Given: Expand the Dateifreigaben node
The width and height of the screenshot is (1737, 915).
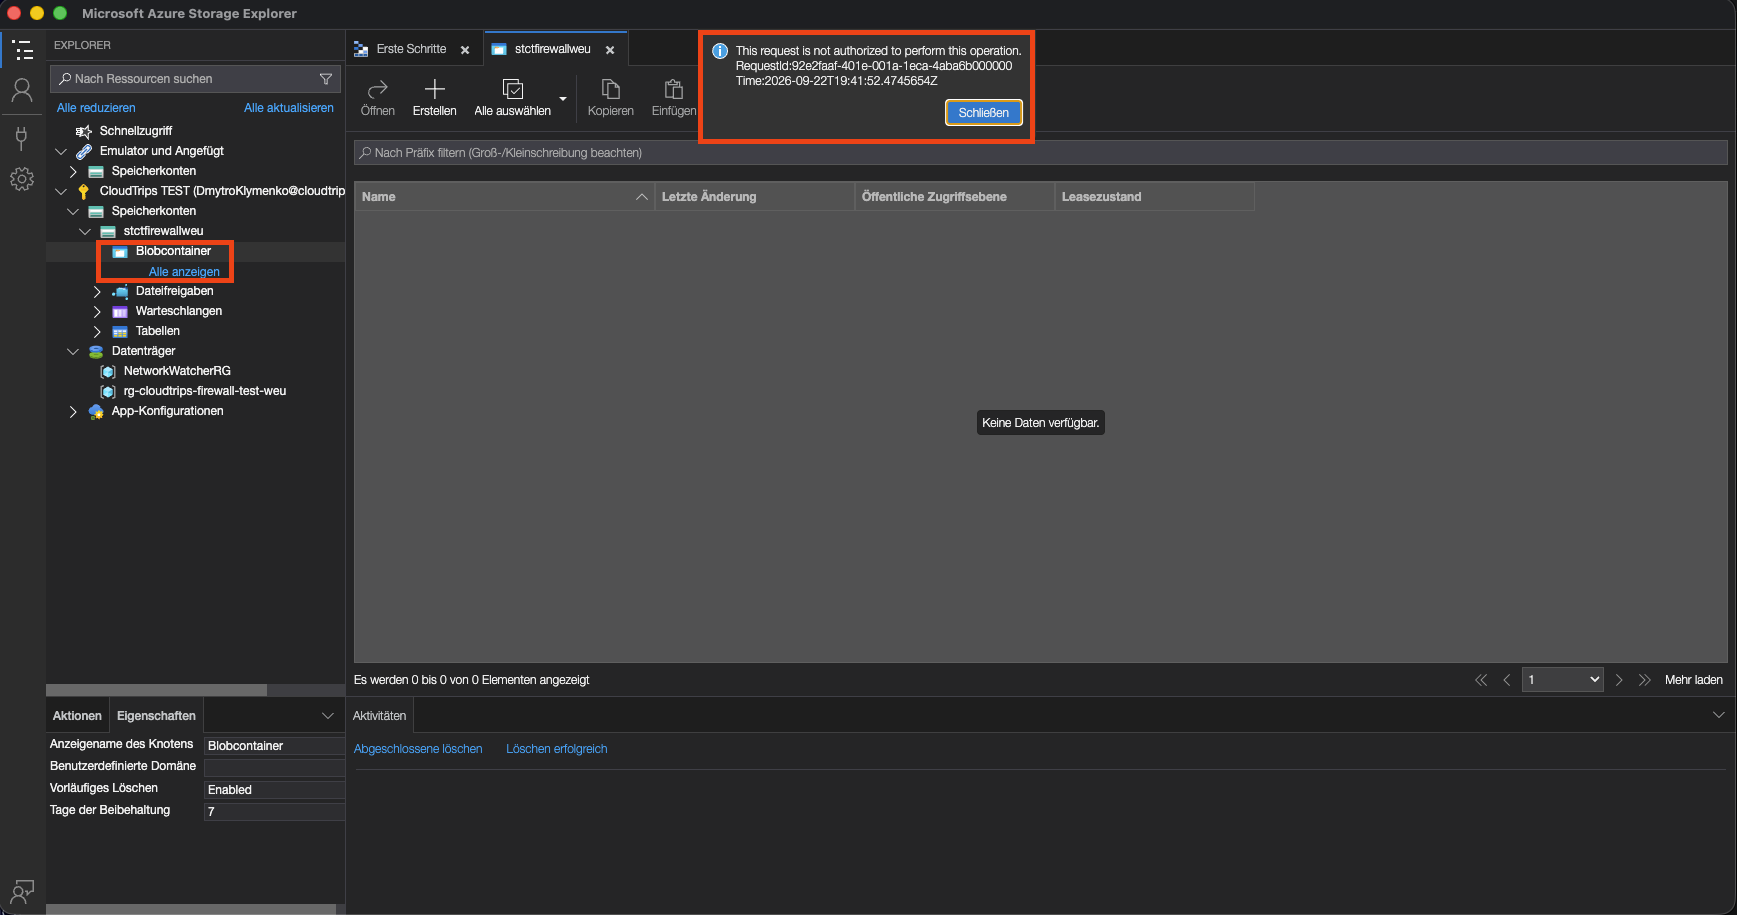Looking at the screenshot, I should tap(97, 292).
